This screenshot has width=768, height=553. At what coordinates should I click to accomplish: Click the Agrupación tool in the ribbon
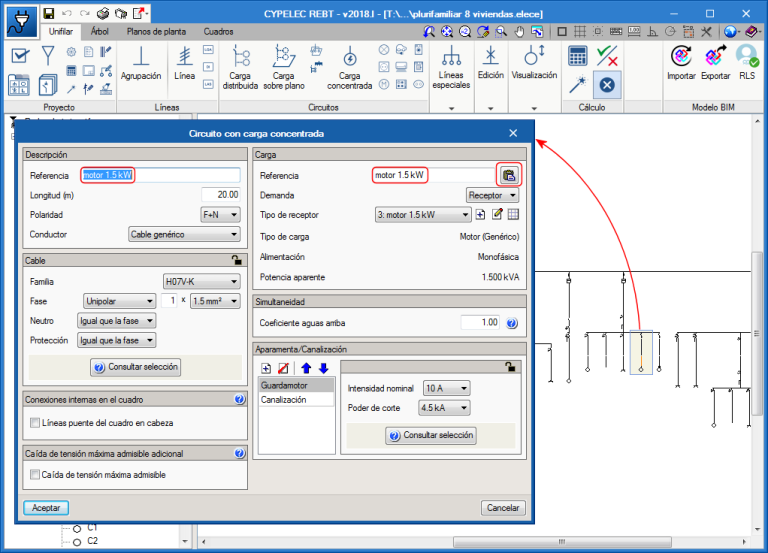(x=141, y=62)
